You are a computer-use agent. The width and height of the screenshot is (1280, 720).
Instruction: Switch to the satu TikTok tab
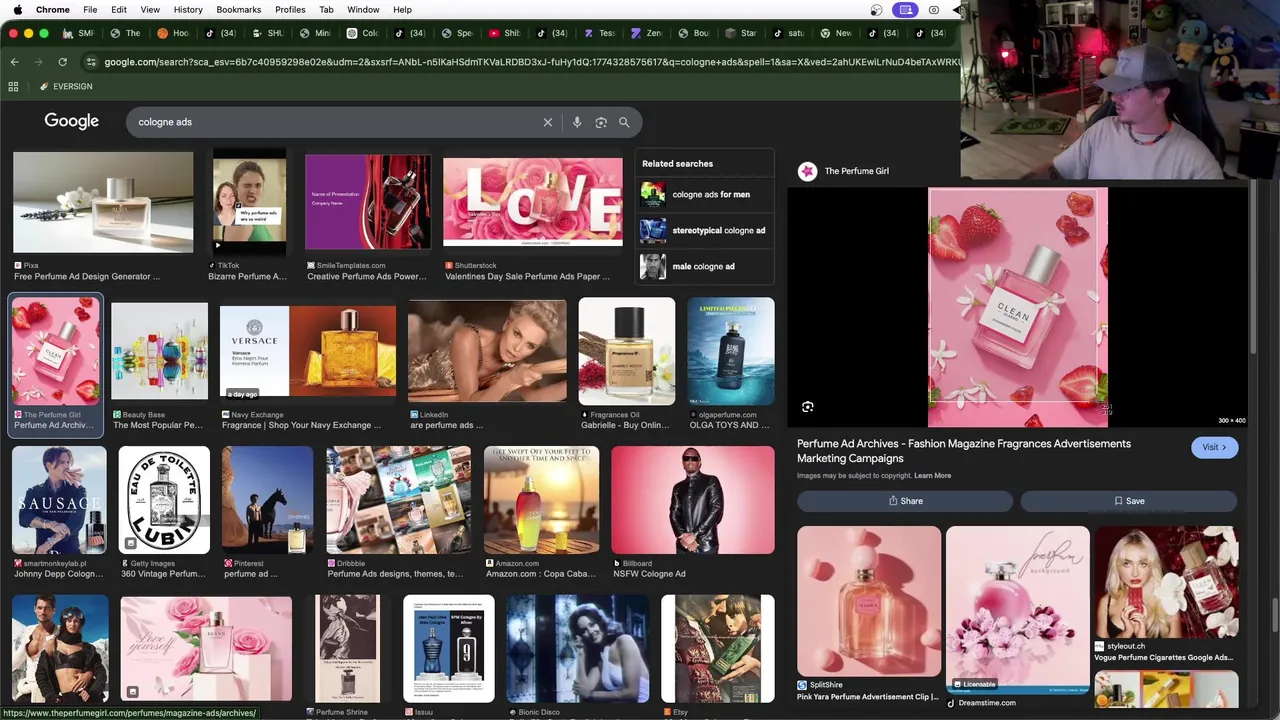pos(788,33)
